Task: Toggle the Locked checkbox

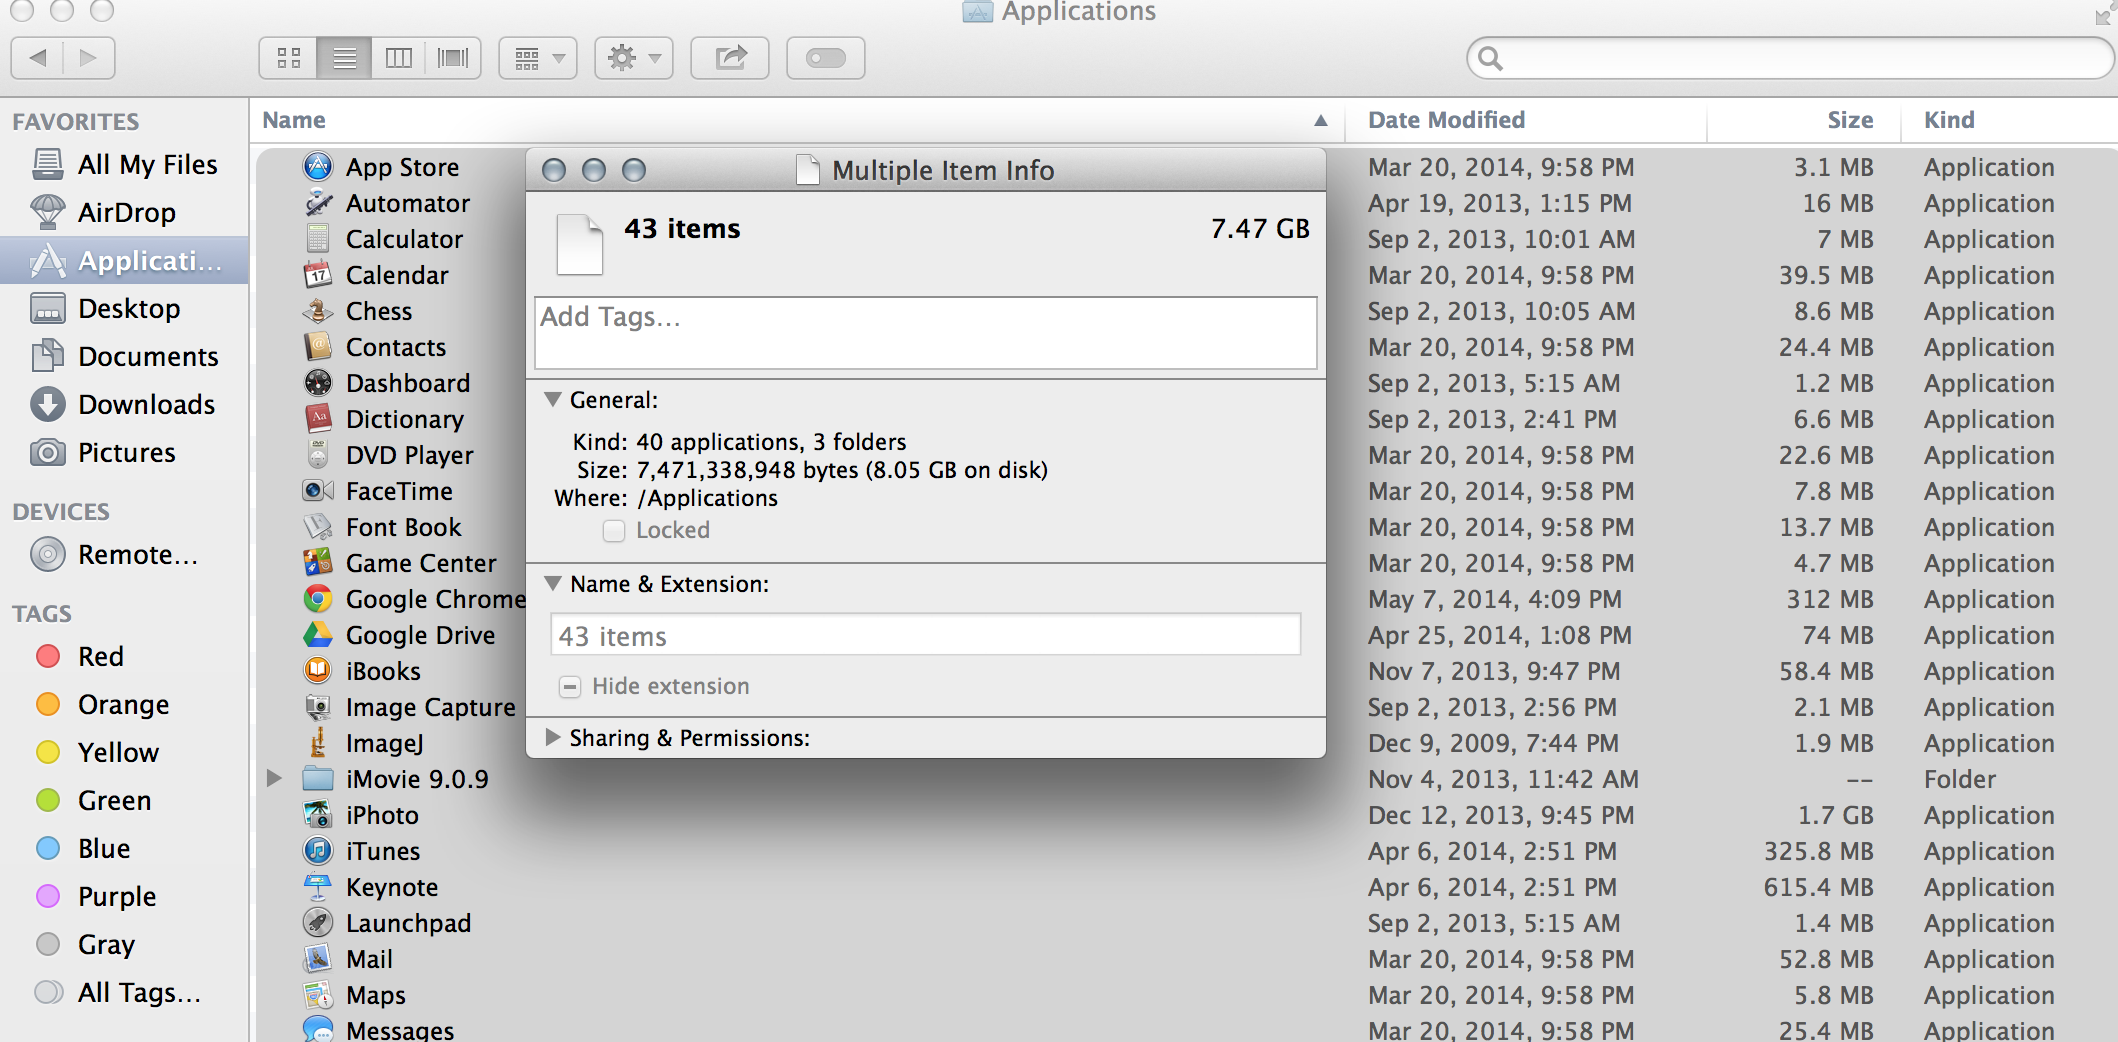Action: [614, 530]
